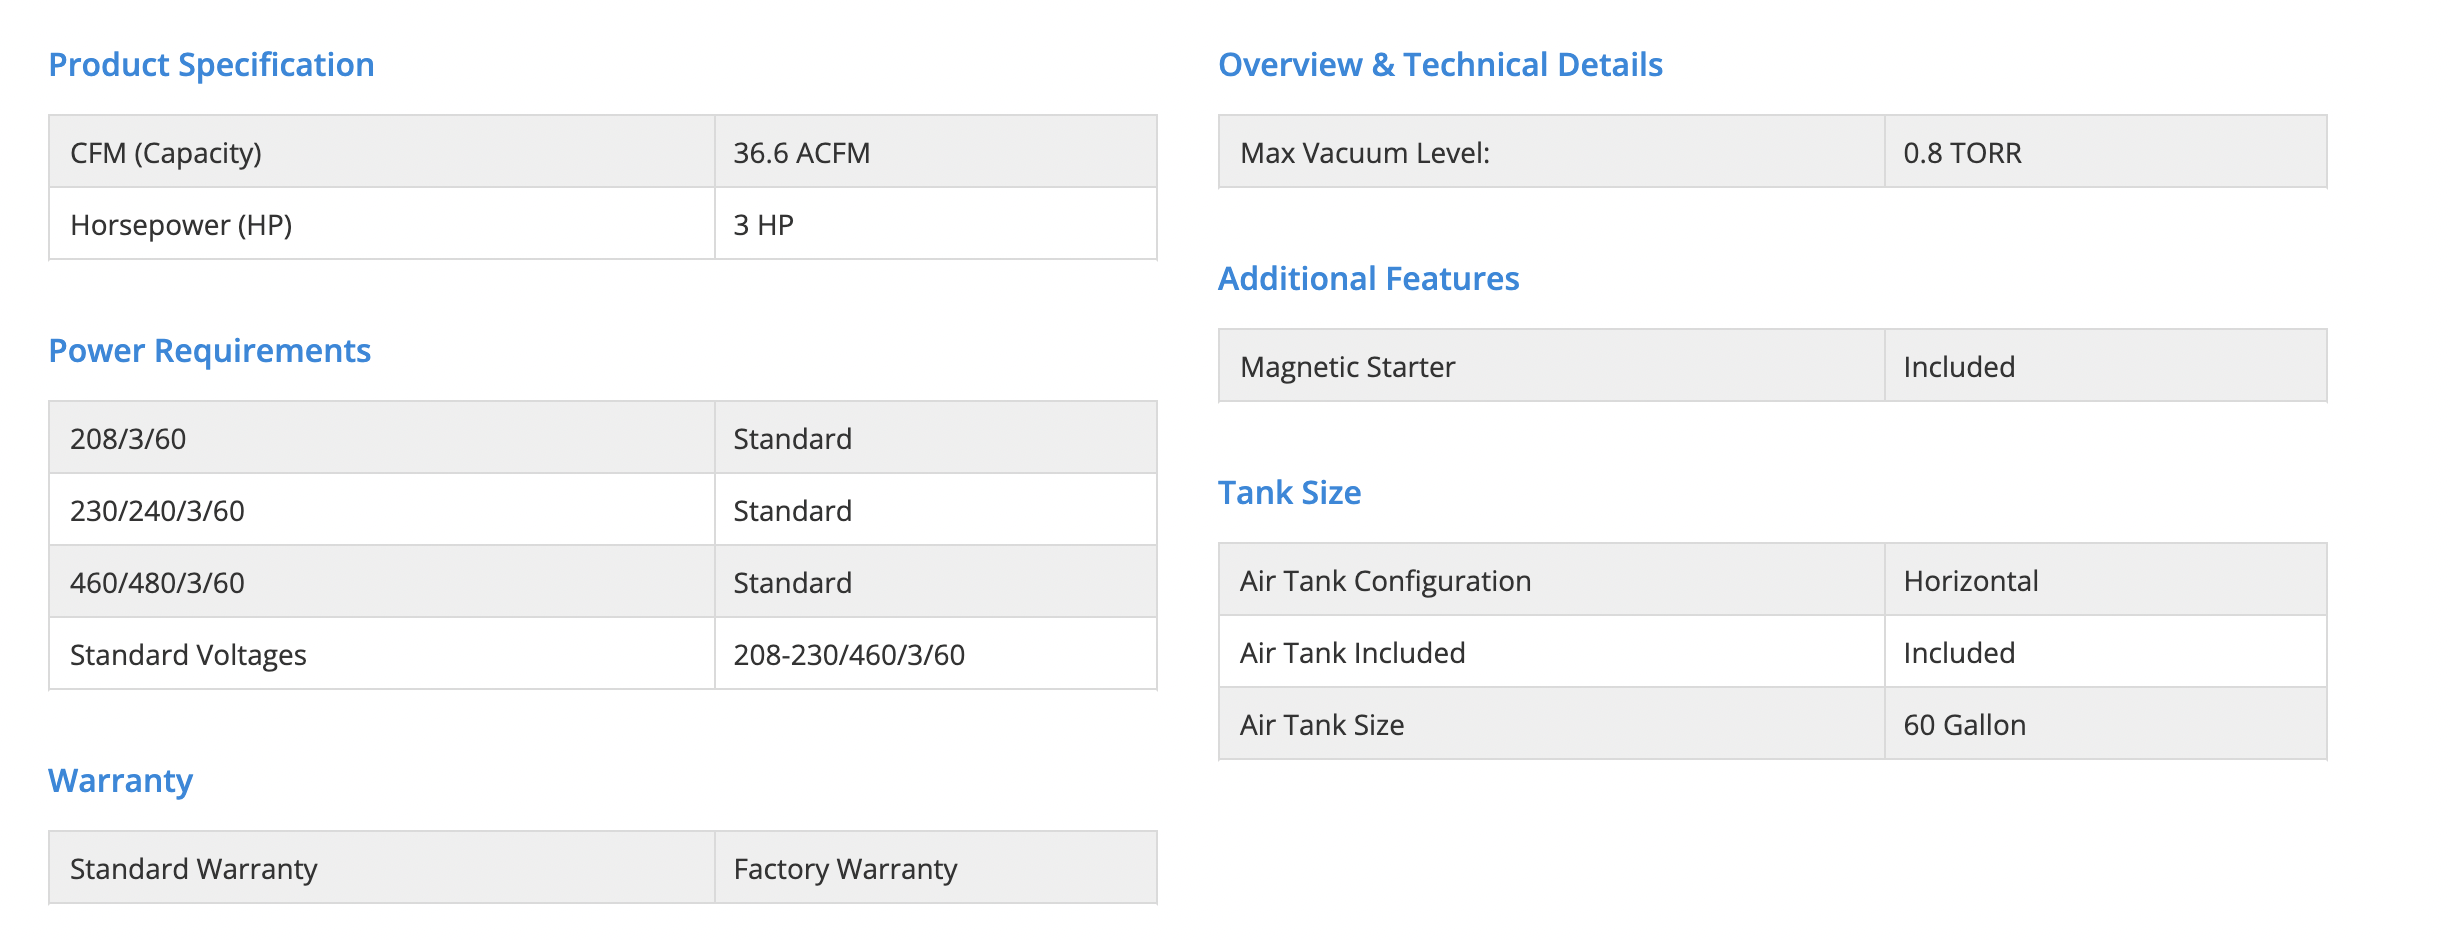Click the 208/3/60 voltage row label
The width and height of the screenshot is (2450, 940).
pos(128,439)
